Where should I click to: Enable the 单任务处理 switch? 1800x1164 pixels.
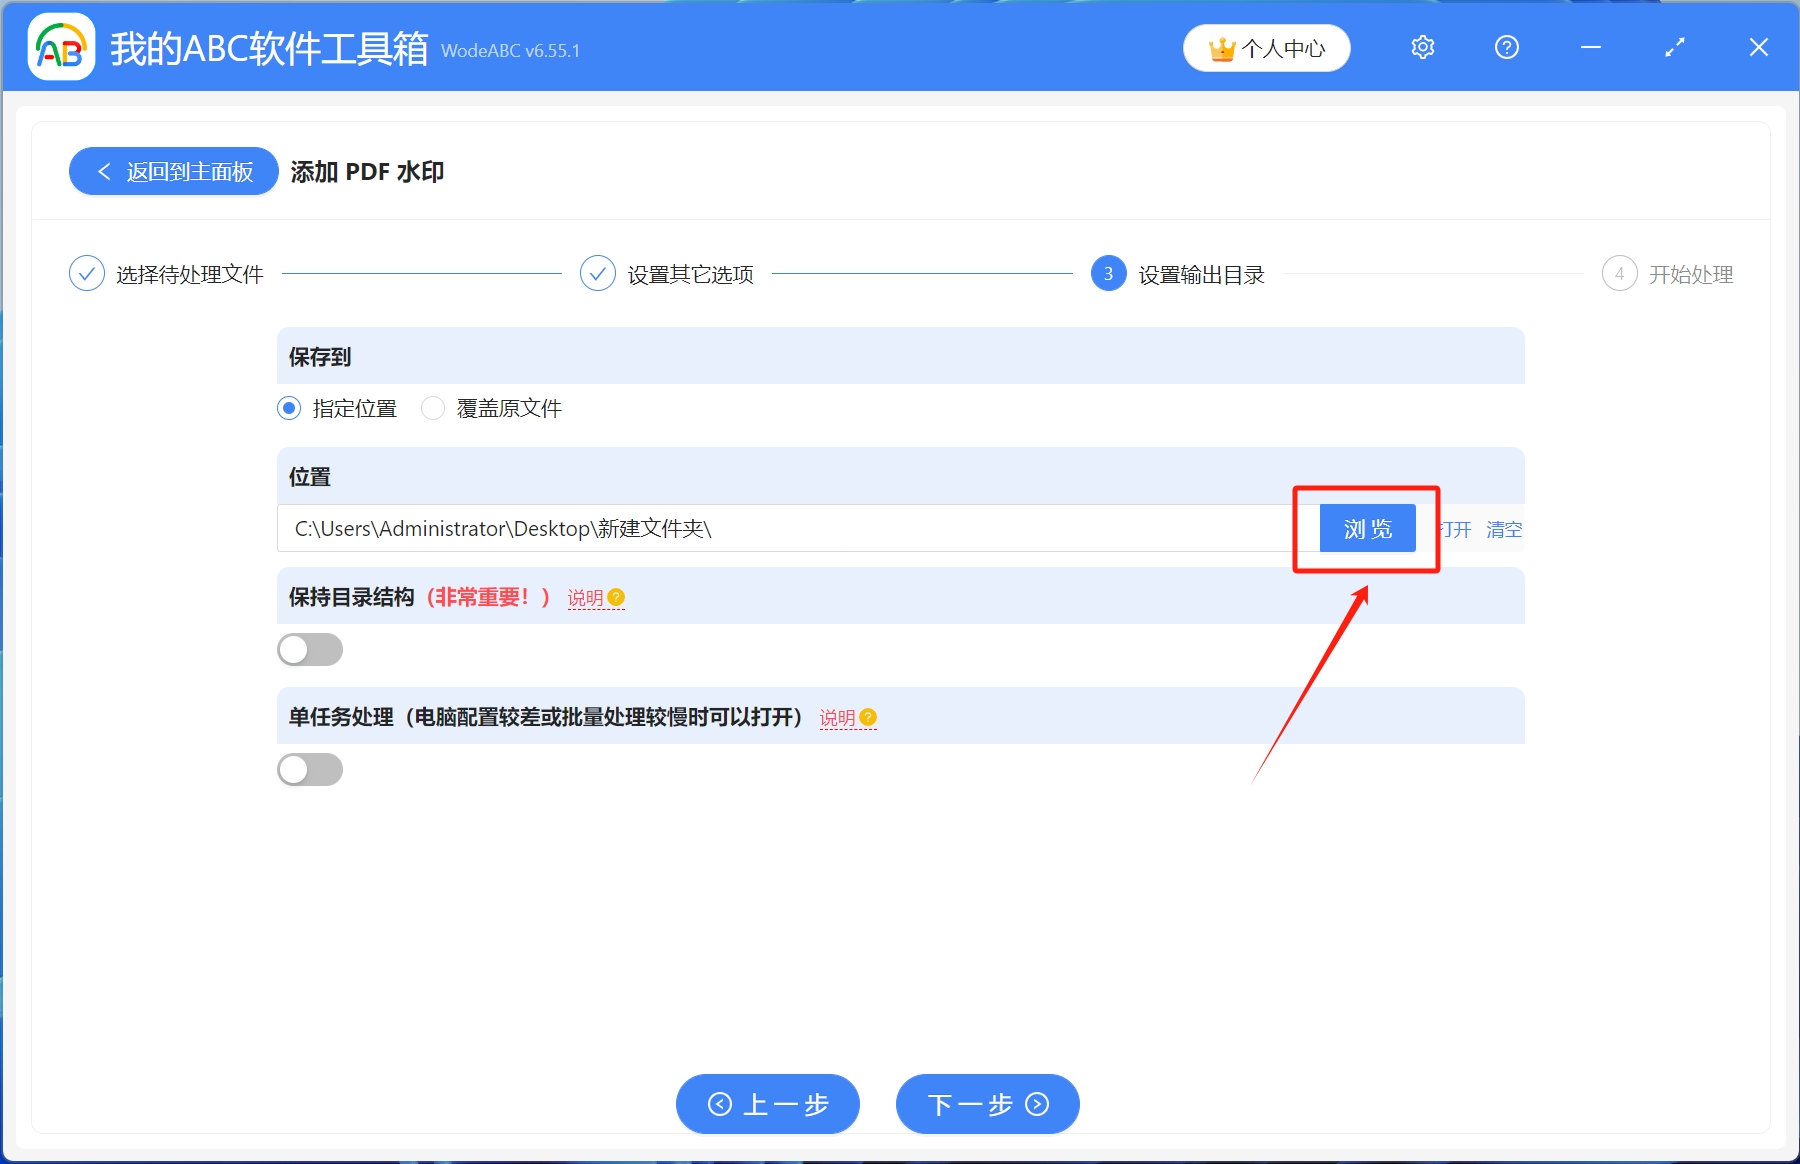(x=310, y=769)
